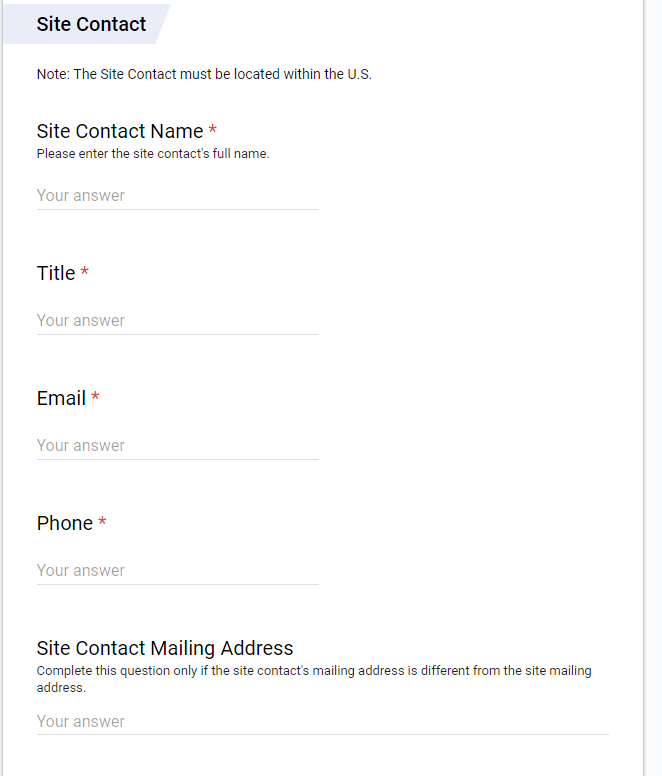Screen dimensions: 662x776
Task: Click the "Please enter the site contact's full name" hint
Action: point(153,154)
